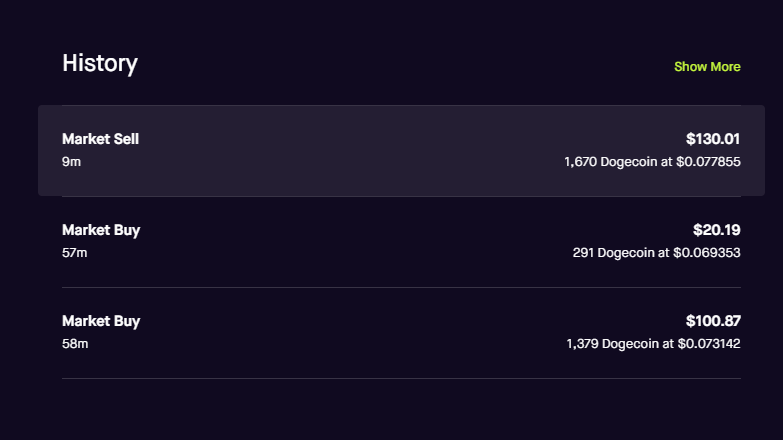Click the History section heading
783x440 pixels.
click(100, 64)
